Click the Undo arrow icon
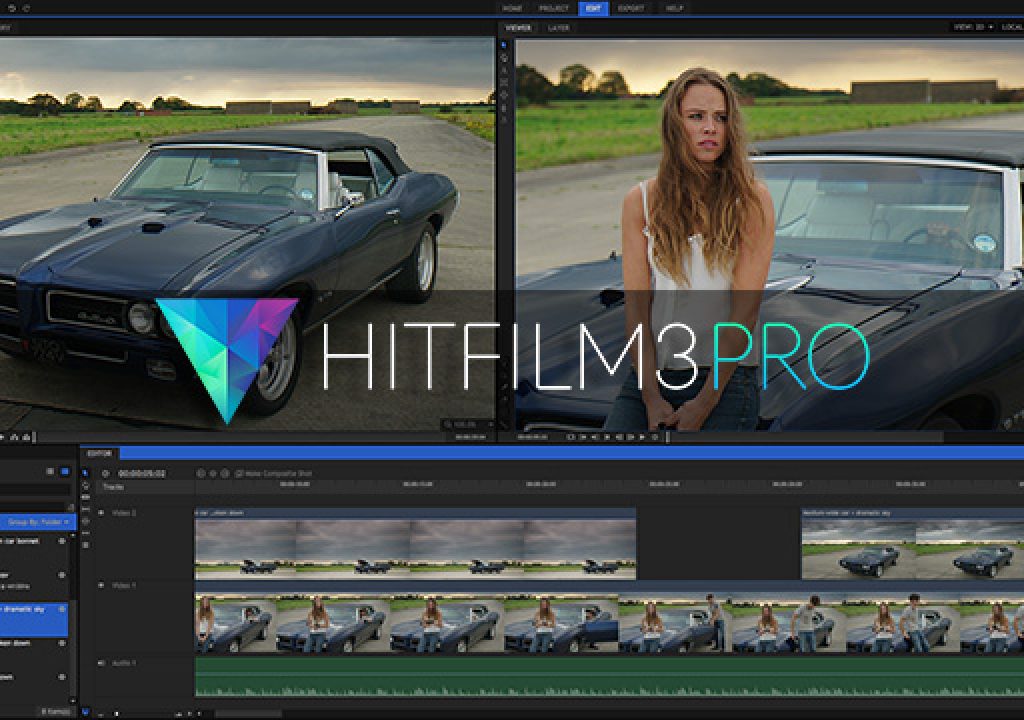 [12, 8]
